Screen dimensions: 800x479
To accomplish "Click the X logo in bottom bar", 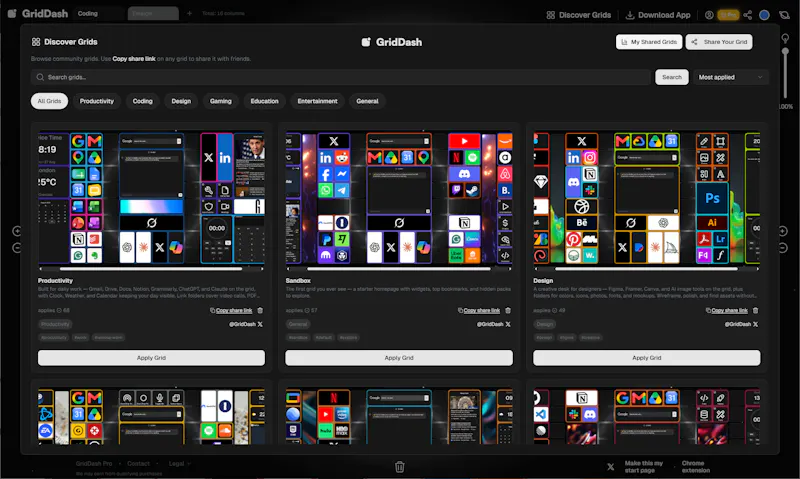I will tap(610, 466).
